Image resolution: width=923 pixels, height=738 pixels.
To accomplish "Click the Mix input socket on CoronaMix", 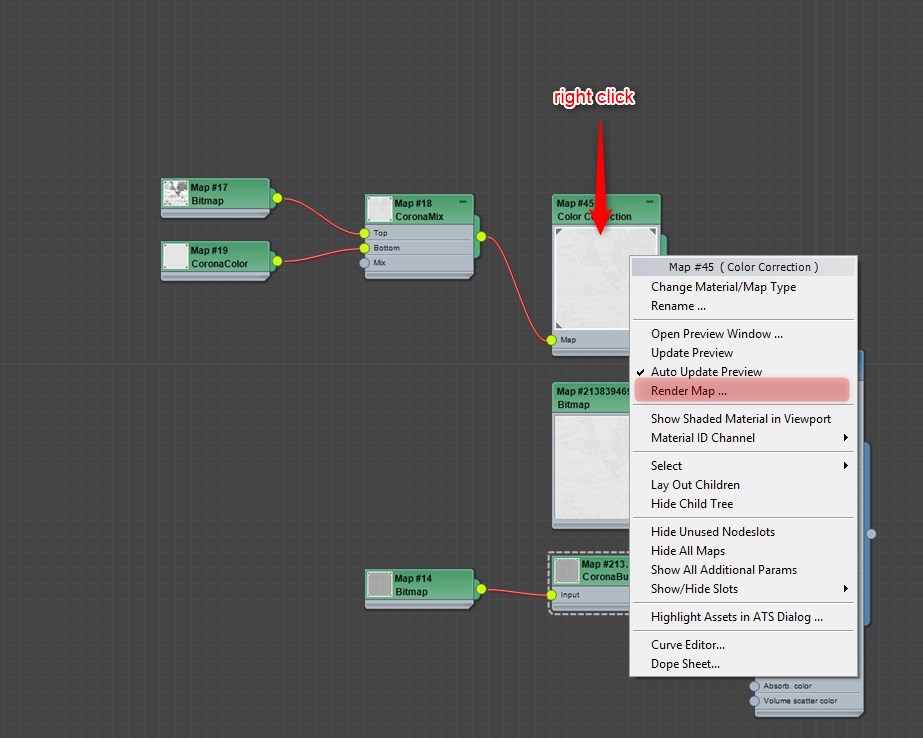I will point(364,263).
